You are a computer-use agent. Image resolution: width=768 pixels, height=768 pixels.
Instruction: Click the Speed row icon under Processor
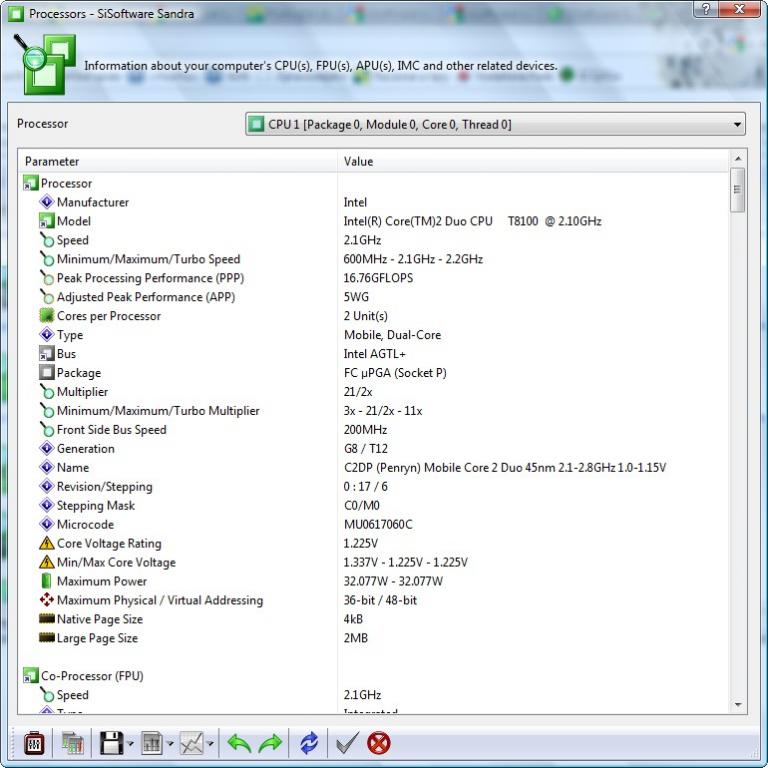point(47,240)
